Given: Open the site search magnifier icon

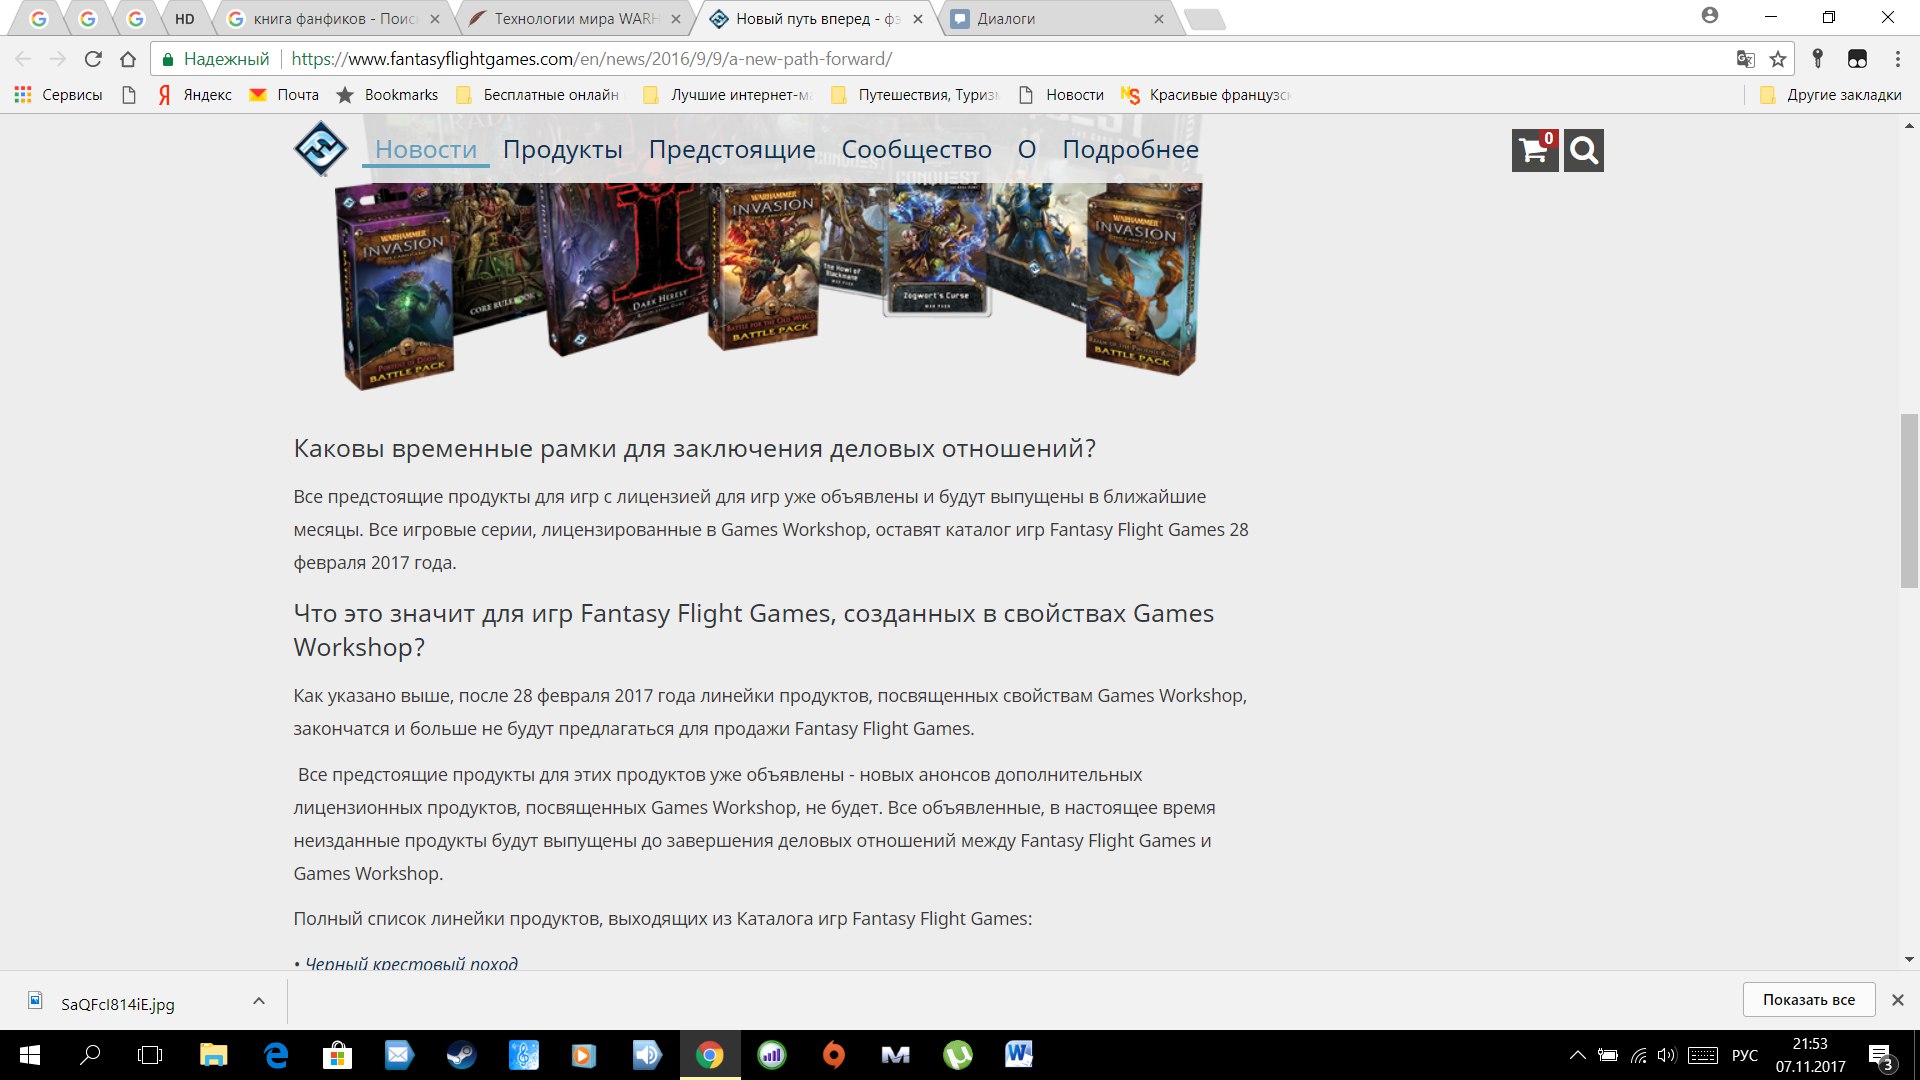Looking at the screenshot, I should pyautogui.click(x=1584, y=150).
